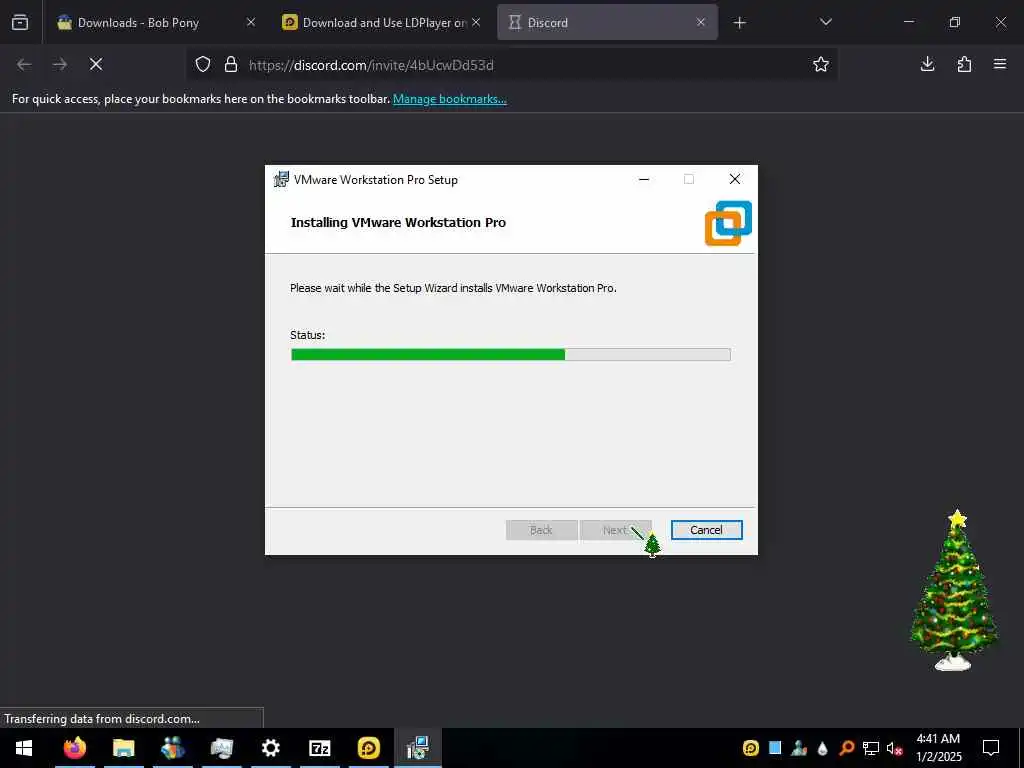Open the notification action center

tap(991, 748)
